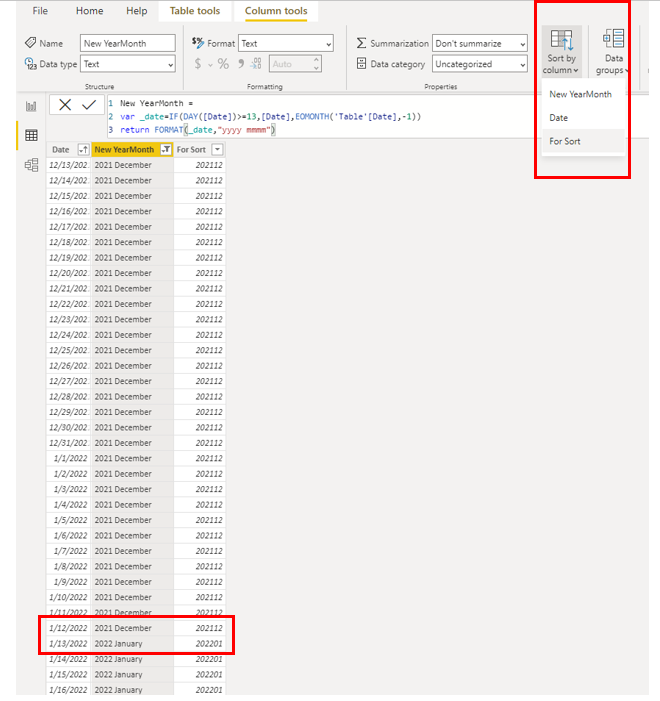This screenshot has width=660, height=701.
Task: Switch to the Home tab
Action: tap(89, 11)
